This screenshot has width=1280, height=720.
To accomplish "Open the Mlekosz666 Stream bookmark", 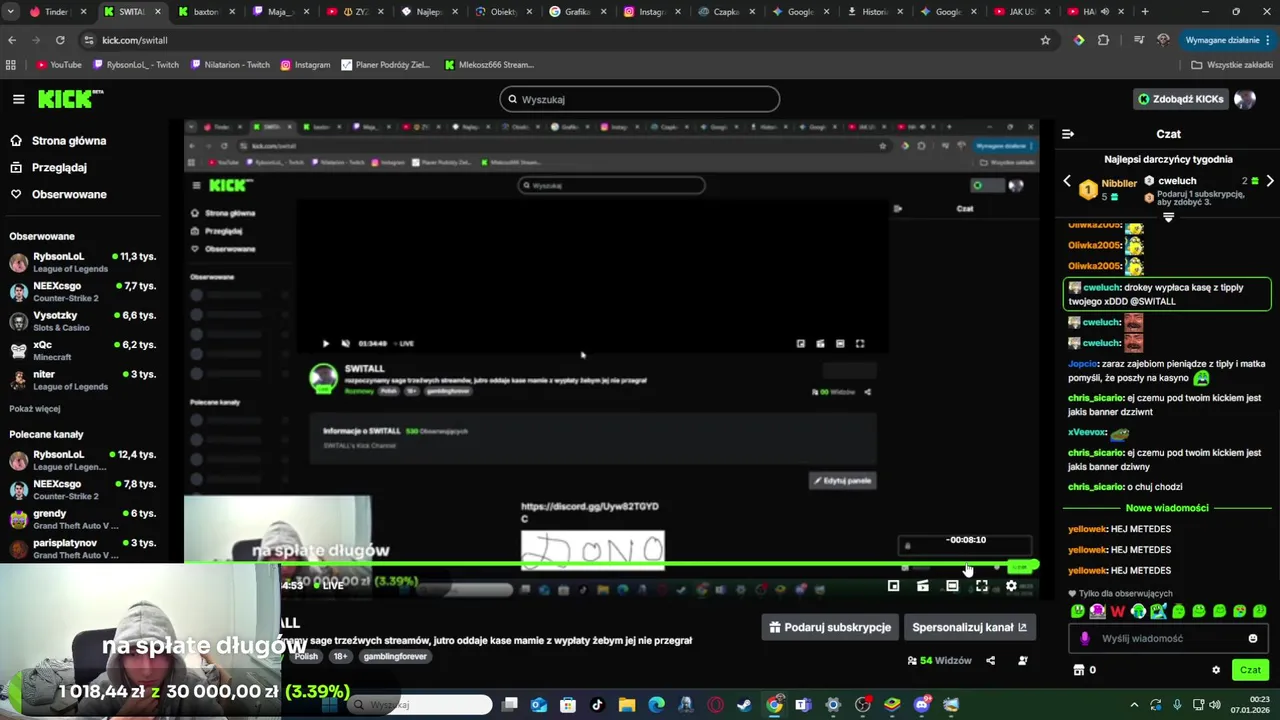I will click(489, 65).
